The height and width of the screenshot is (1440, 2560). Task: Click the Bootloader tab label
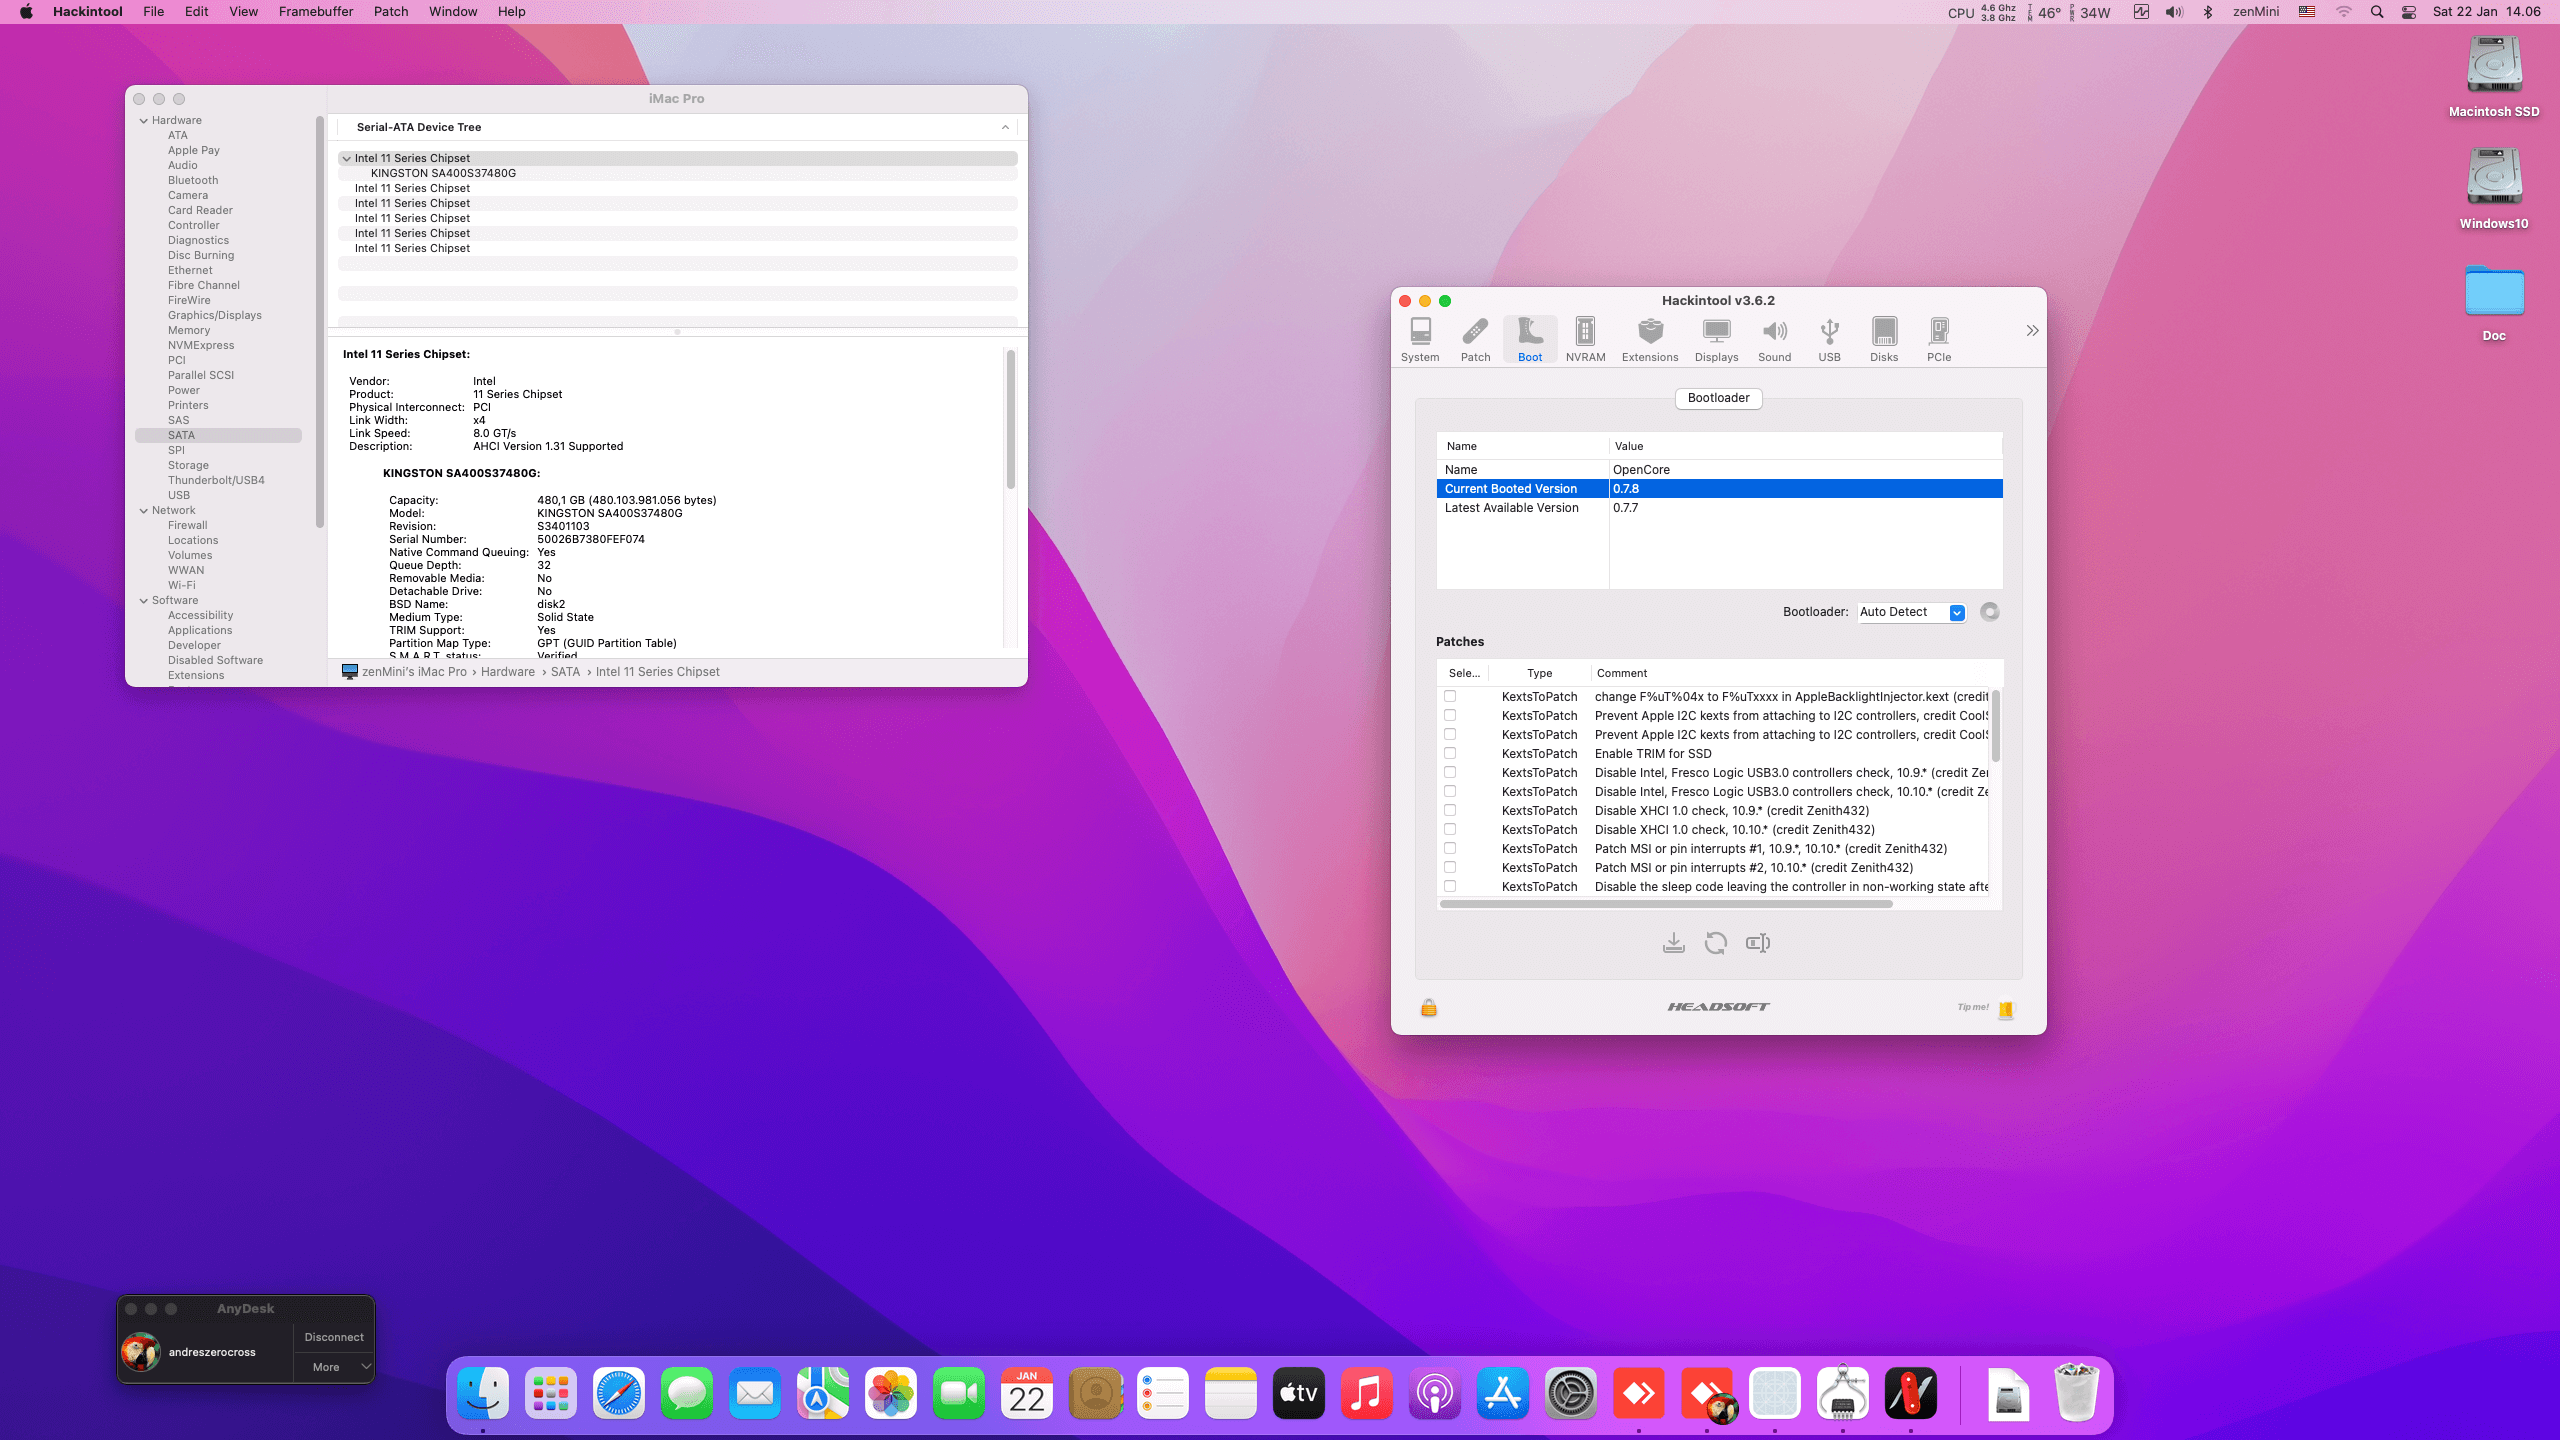(x=1718, y=398)
